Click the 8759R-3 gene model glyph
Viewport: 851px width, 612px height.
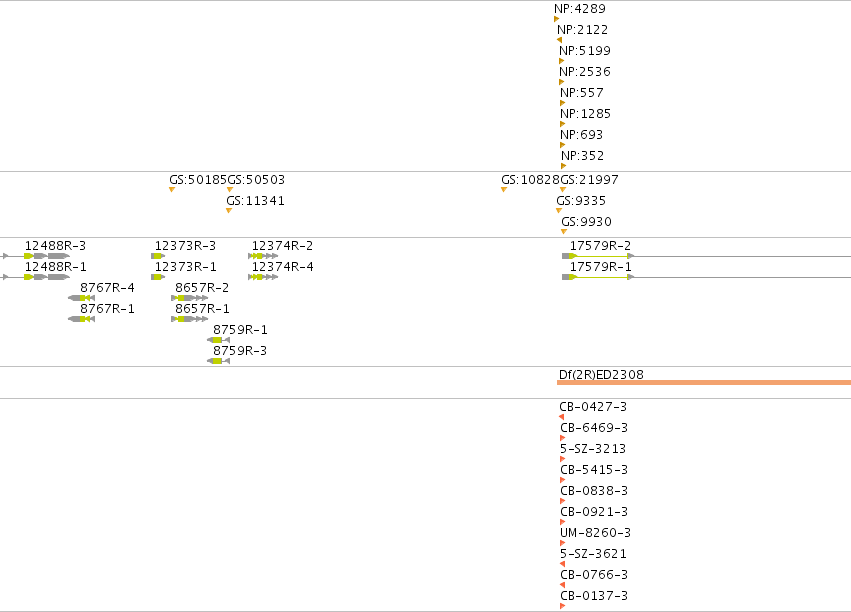(x=218, y=361)
